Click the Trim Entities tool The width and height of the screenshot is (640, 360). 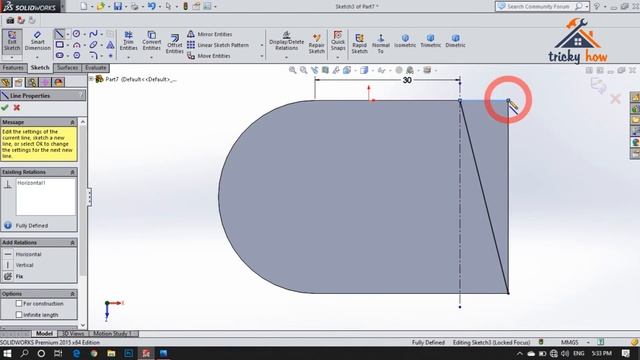pos(128,41)
